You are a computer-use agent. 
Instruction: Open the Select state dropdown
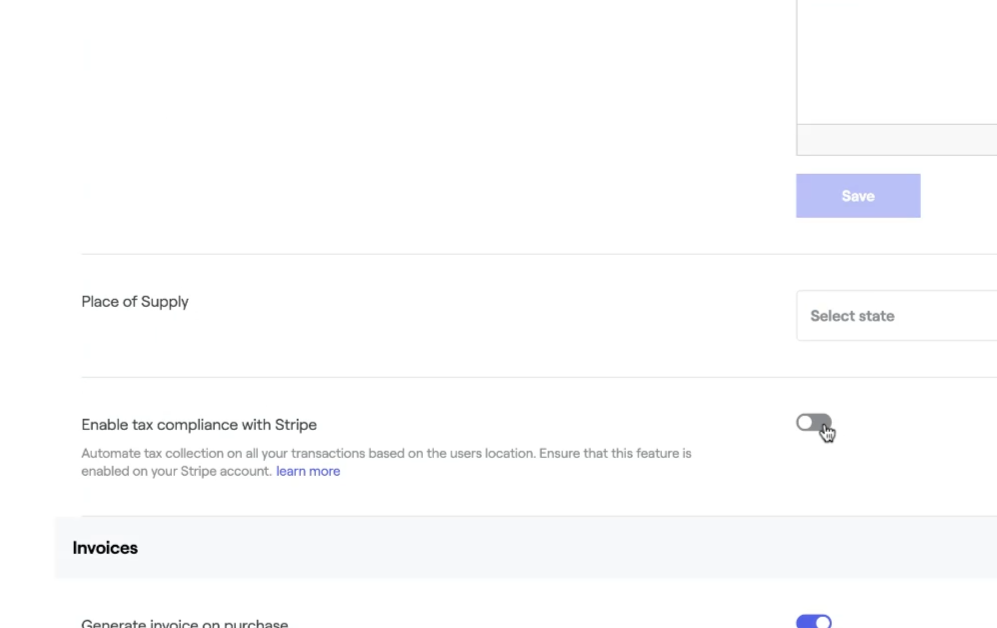tap(896, 316)
